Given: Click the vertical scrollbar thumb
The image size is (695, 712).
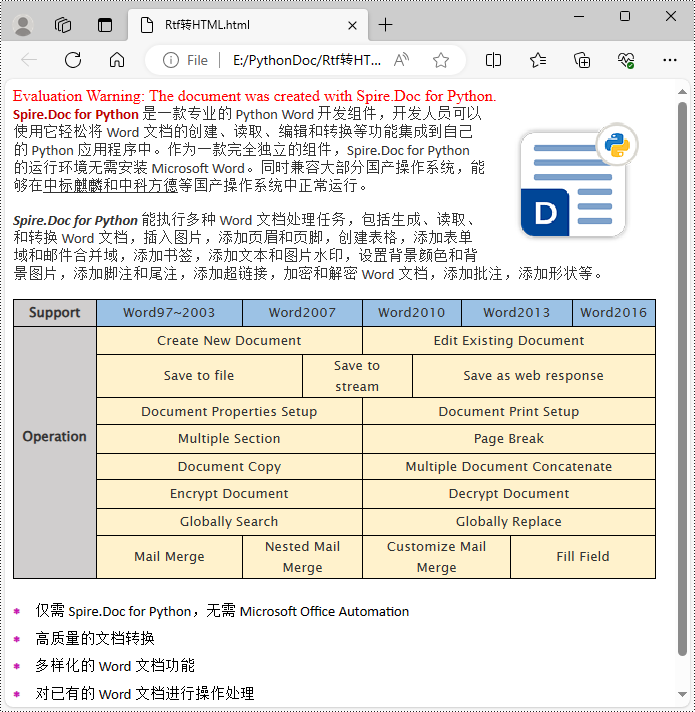Looking at the screenshot, I should 682,379.
